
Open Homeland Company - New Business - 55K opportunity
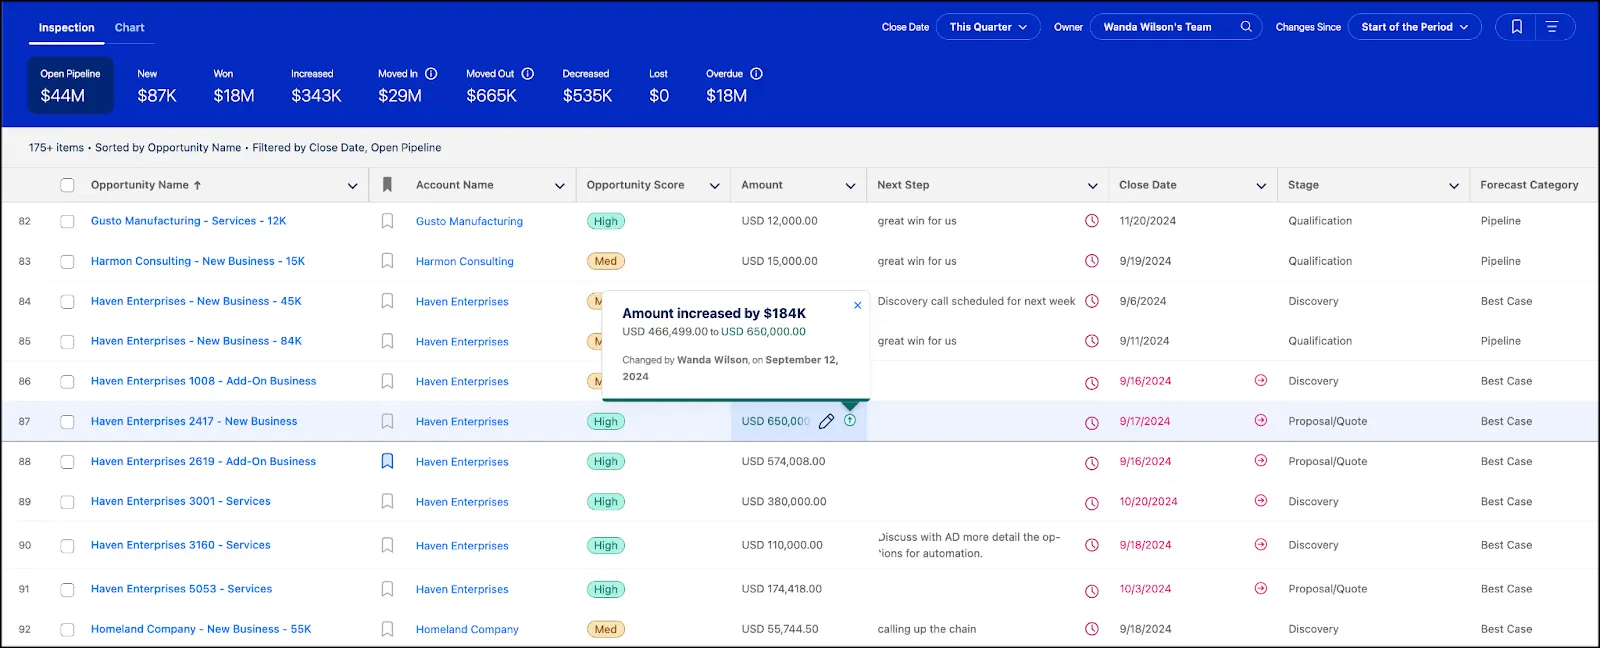point(201,629)
